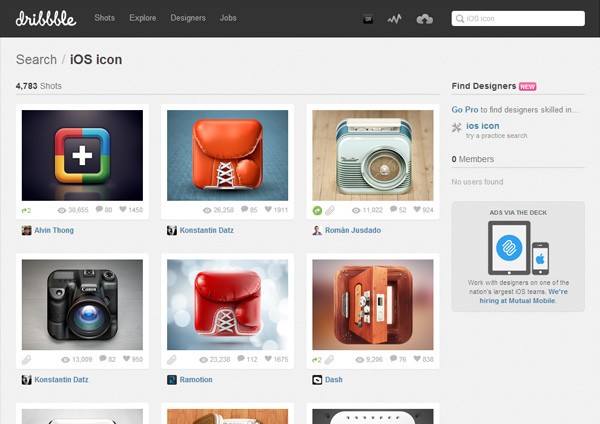Open Konstantin Datz profile under the camera shot

[61, 380]
